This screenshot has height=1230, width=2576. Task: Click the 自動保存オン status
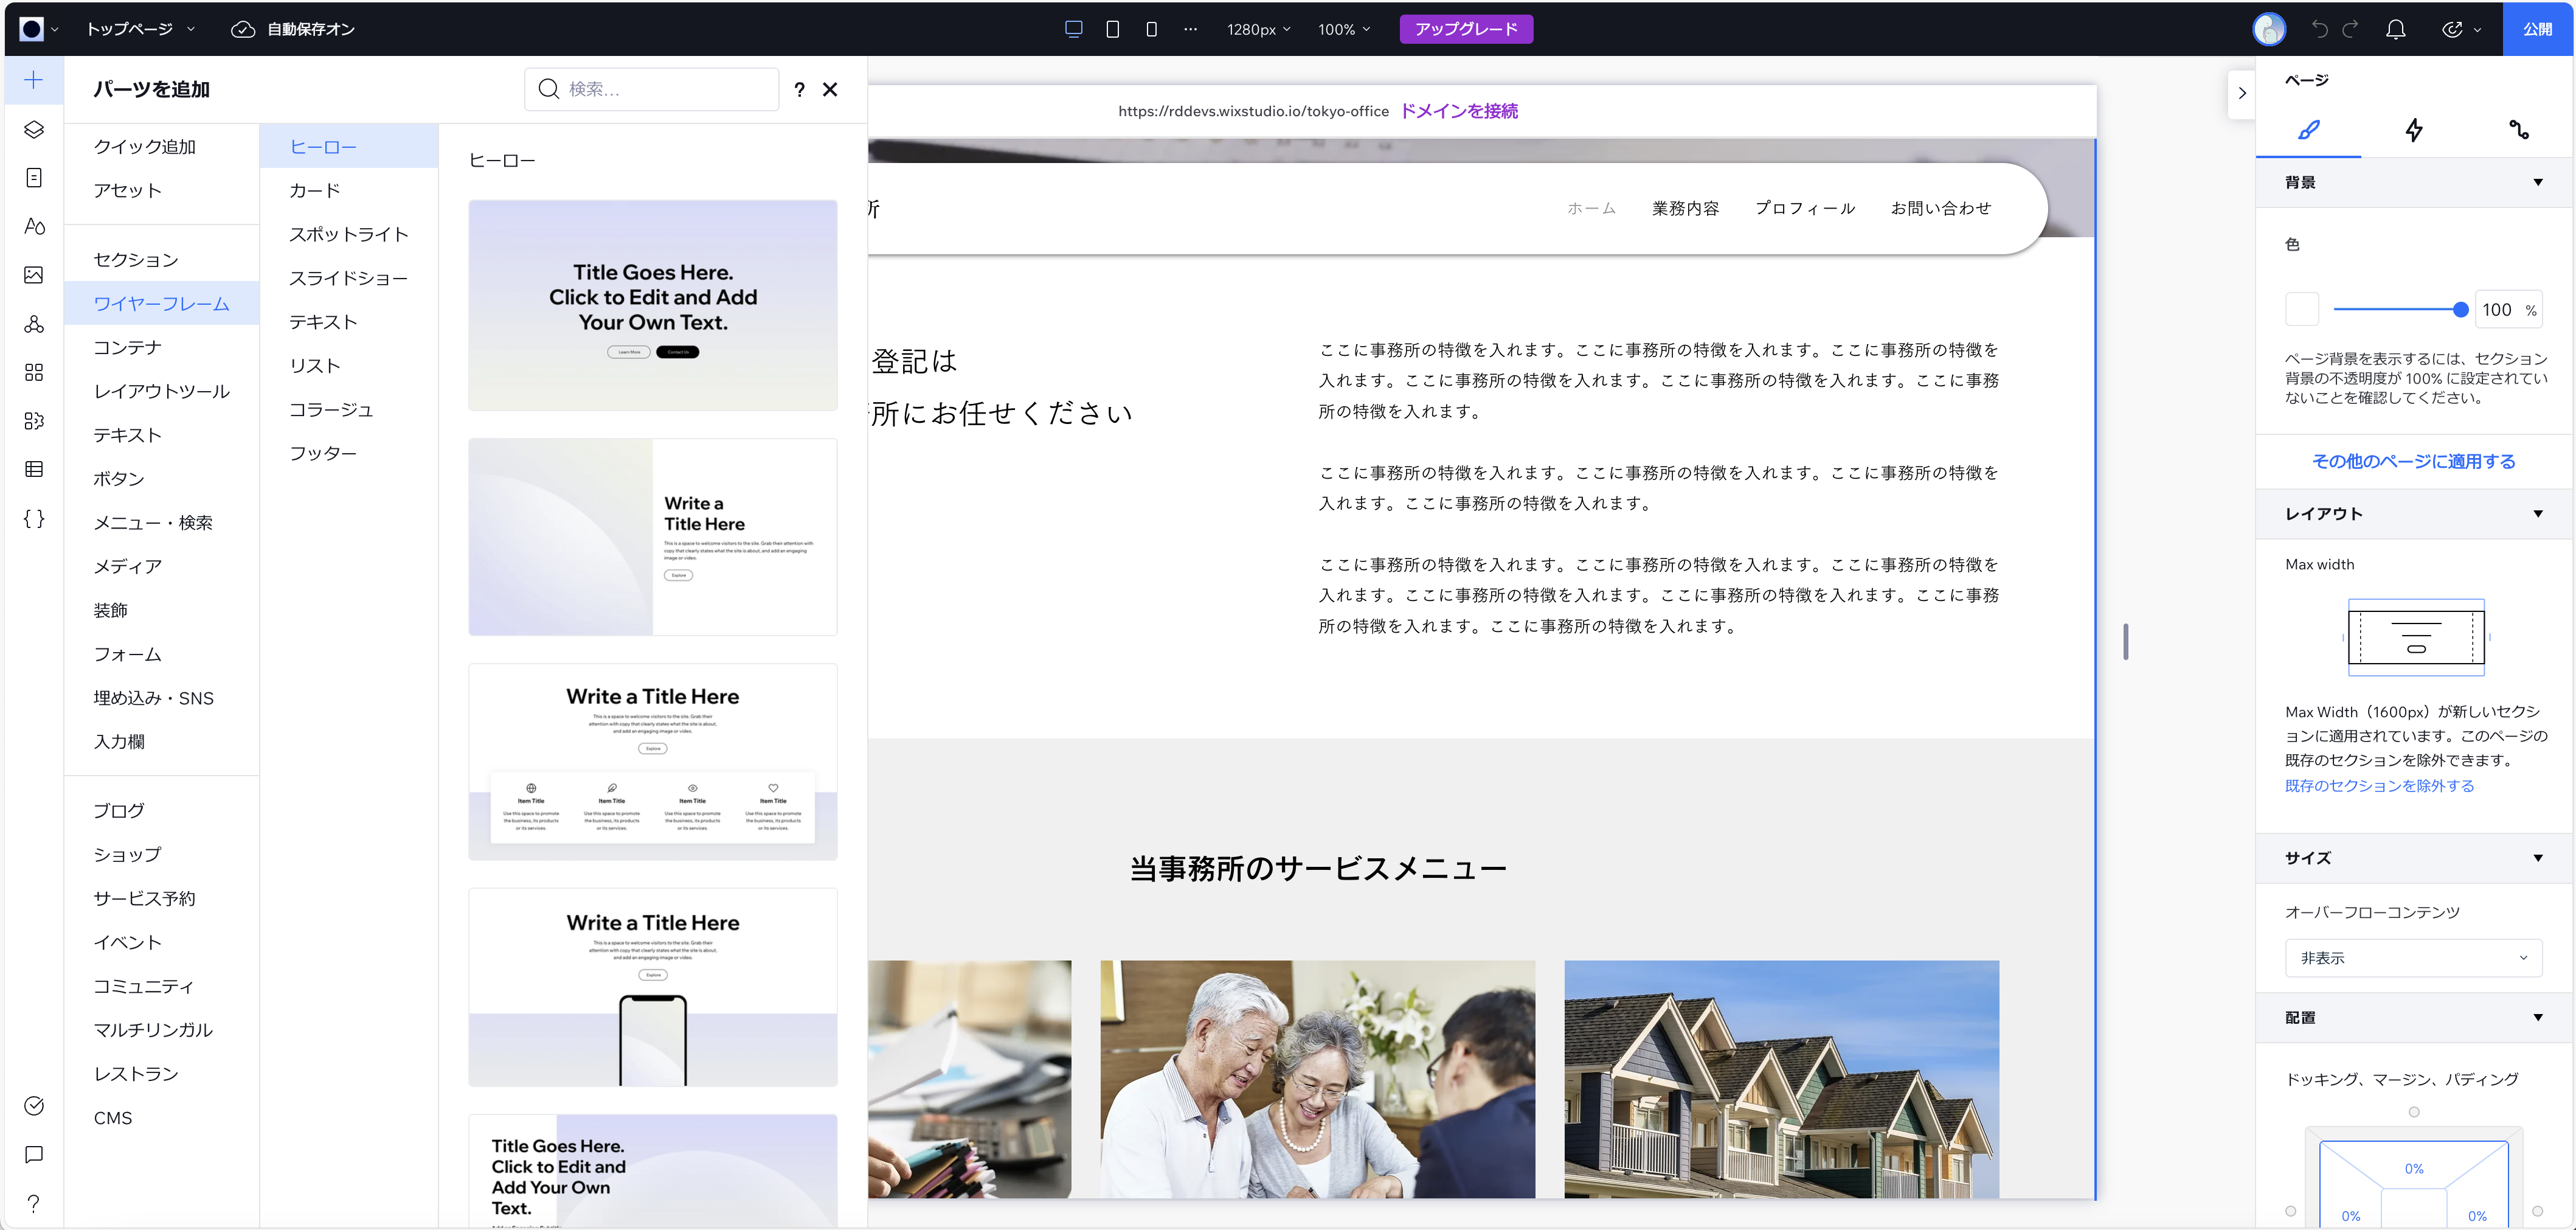pos(293,29)
